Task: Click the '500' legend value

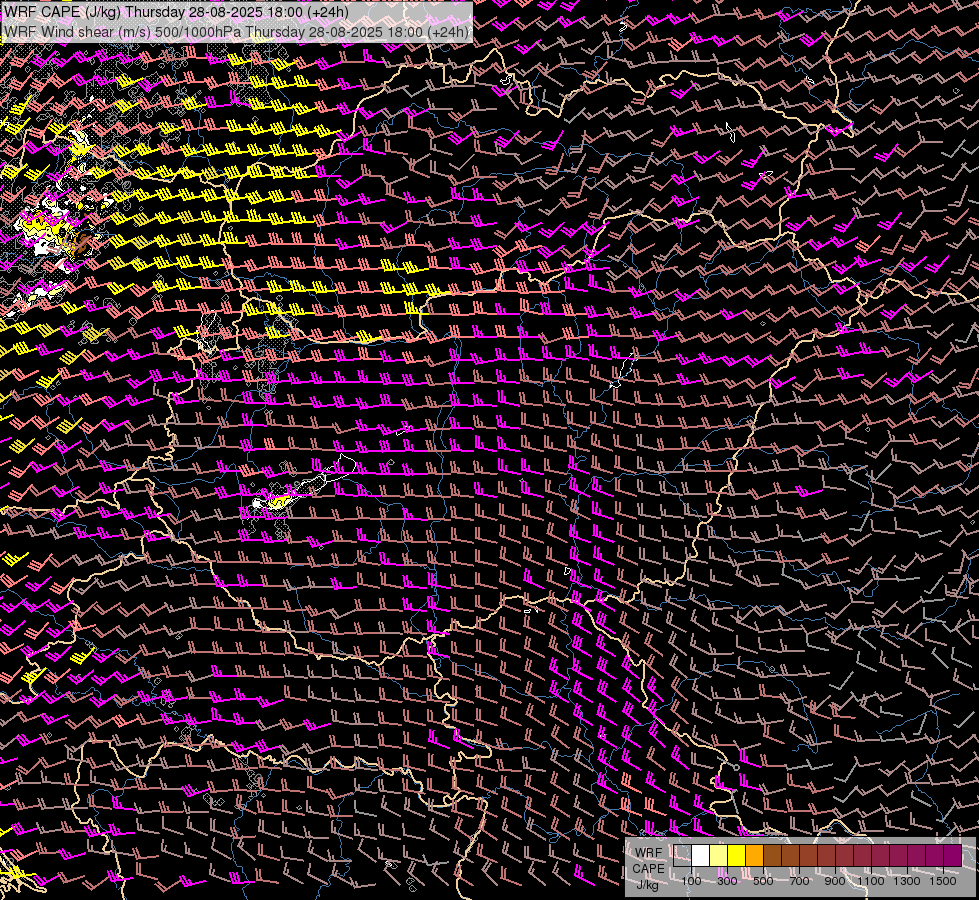Action: pyautogui.click(x=763, y=881)
